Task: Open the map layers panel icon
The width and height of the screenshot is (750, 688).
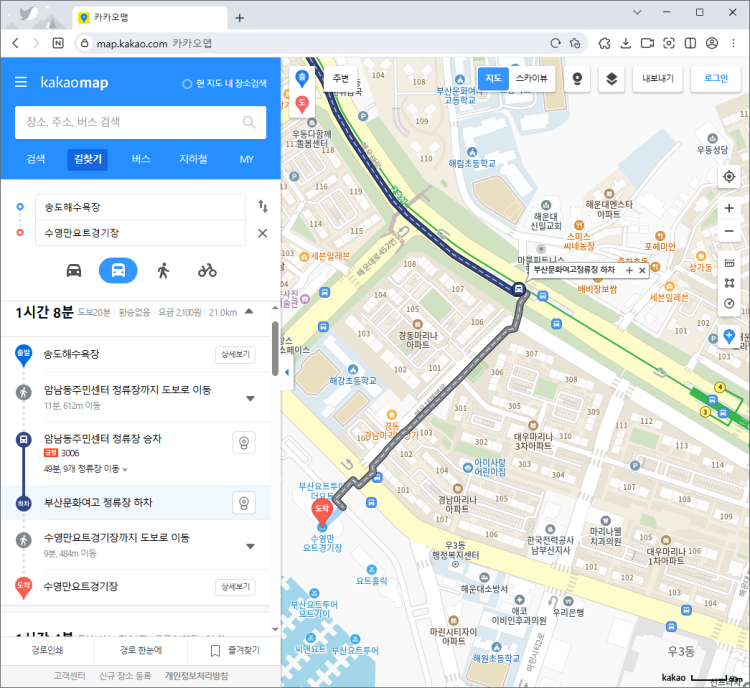Action: click(613, 78)
